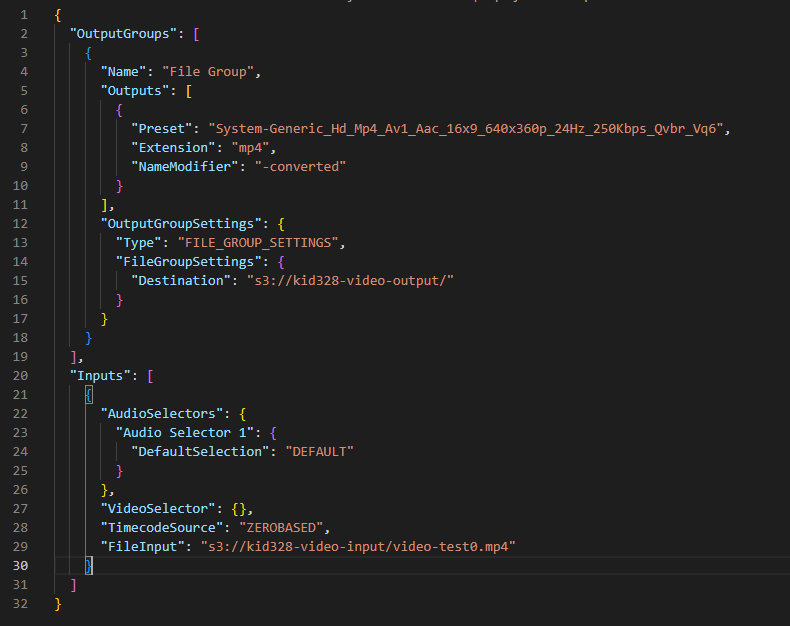Click the opening bracket after "OutputGroups"

[196, 34]
